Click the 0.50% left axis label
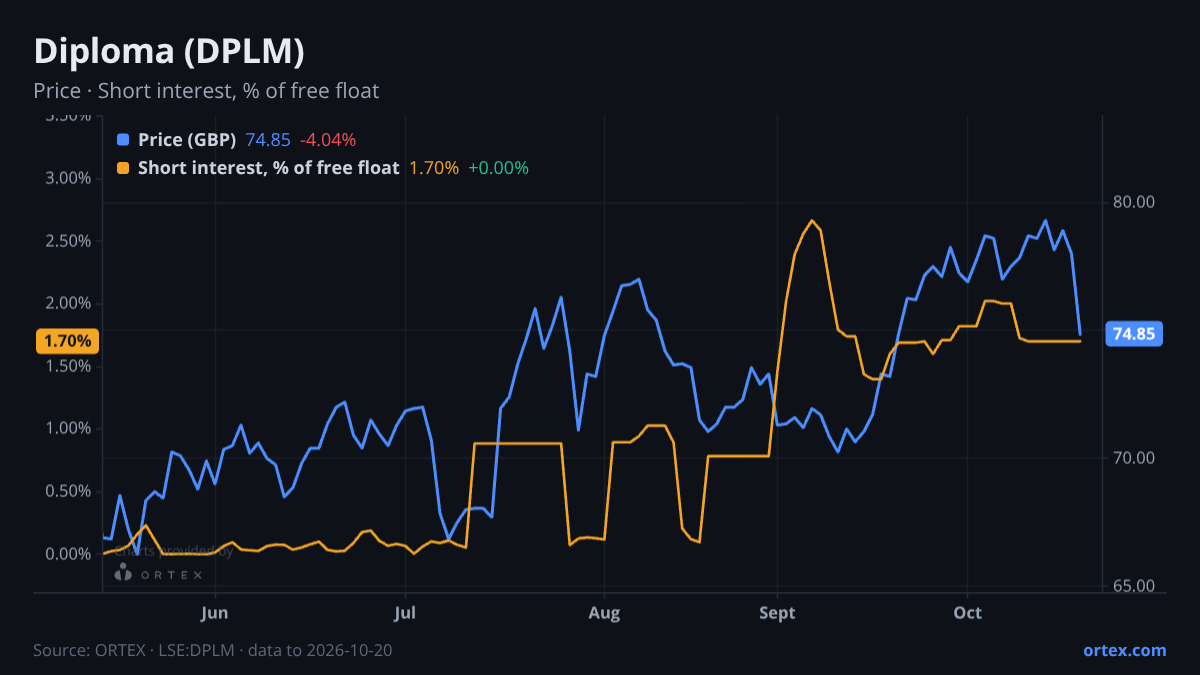The height and width of the screenshot is (675, 1200). pyautogui.click(x=69, y=491)
